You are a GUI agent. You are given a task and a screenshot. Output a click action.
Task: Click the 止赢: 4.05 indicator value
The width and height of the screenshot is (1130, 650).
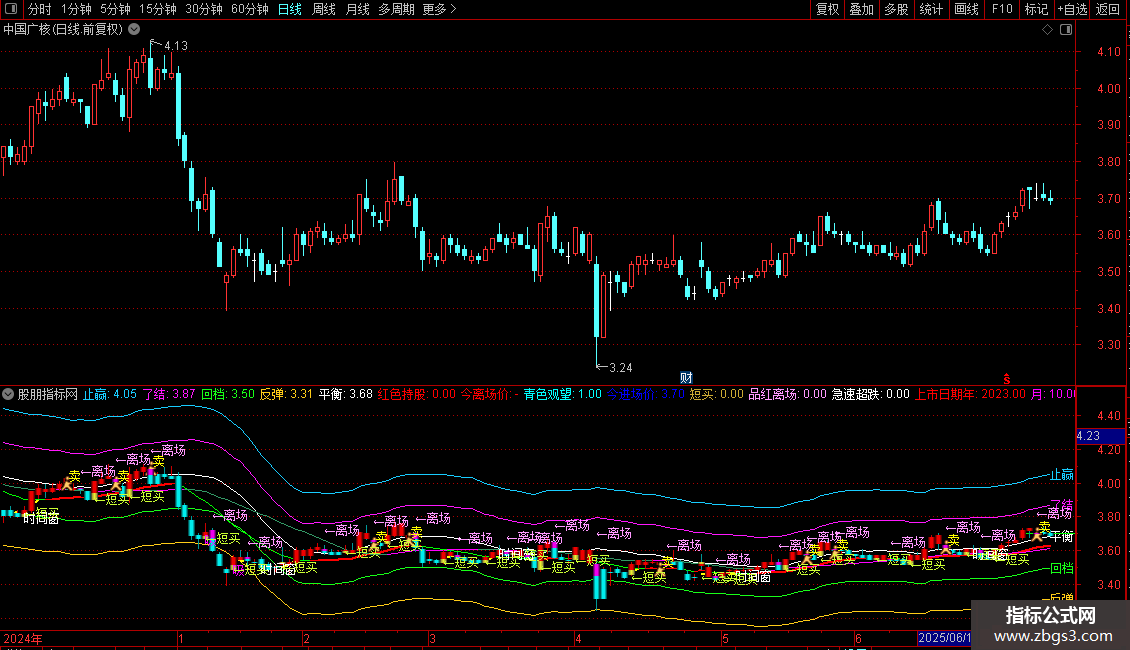click(x=110, y=394)
